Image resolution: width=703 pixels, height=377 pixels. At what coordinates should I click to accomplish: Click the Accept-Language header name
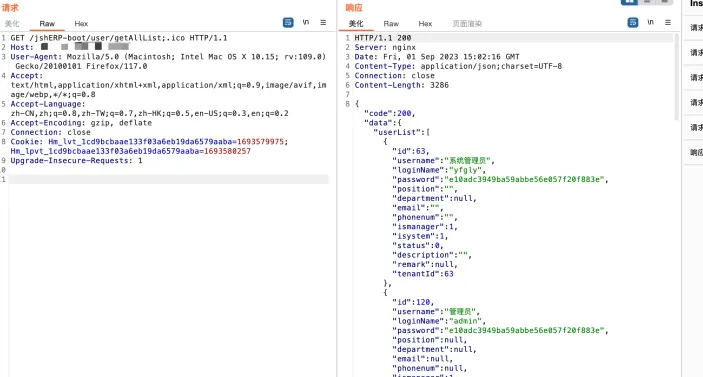(48, 104)
